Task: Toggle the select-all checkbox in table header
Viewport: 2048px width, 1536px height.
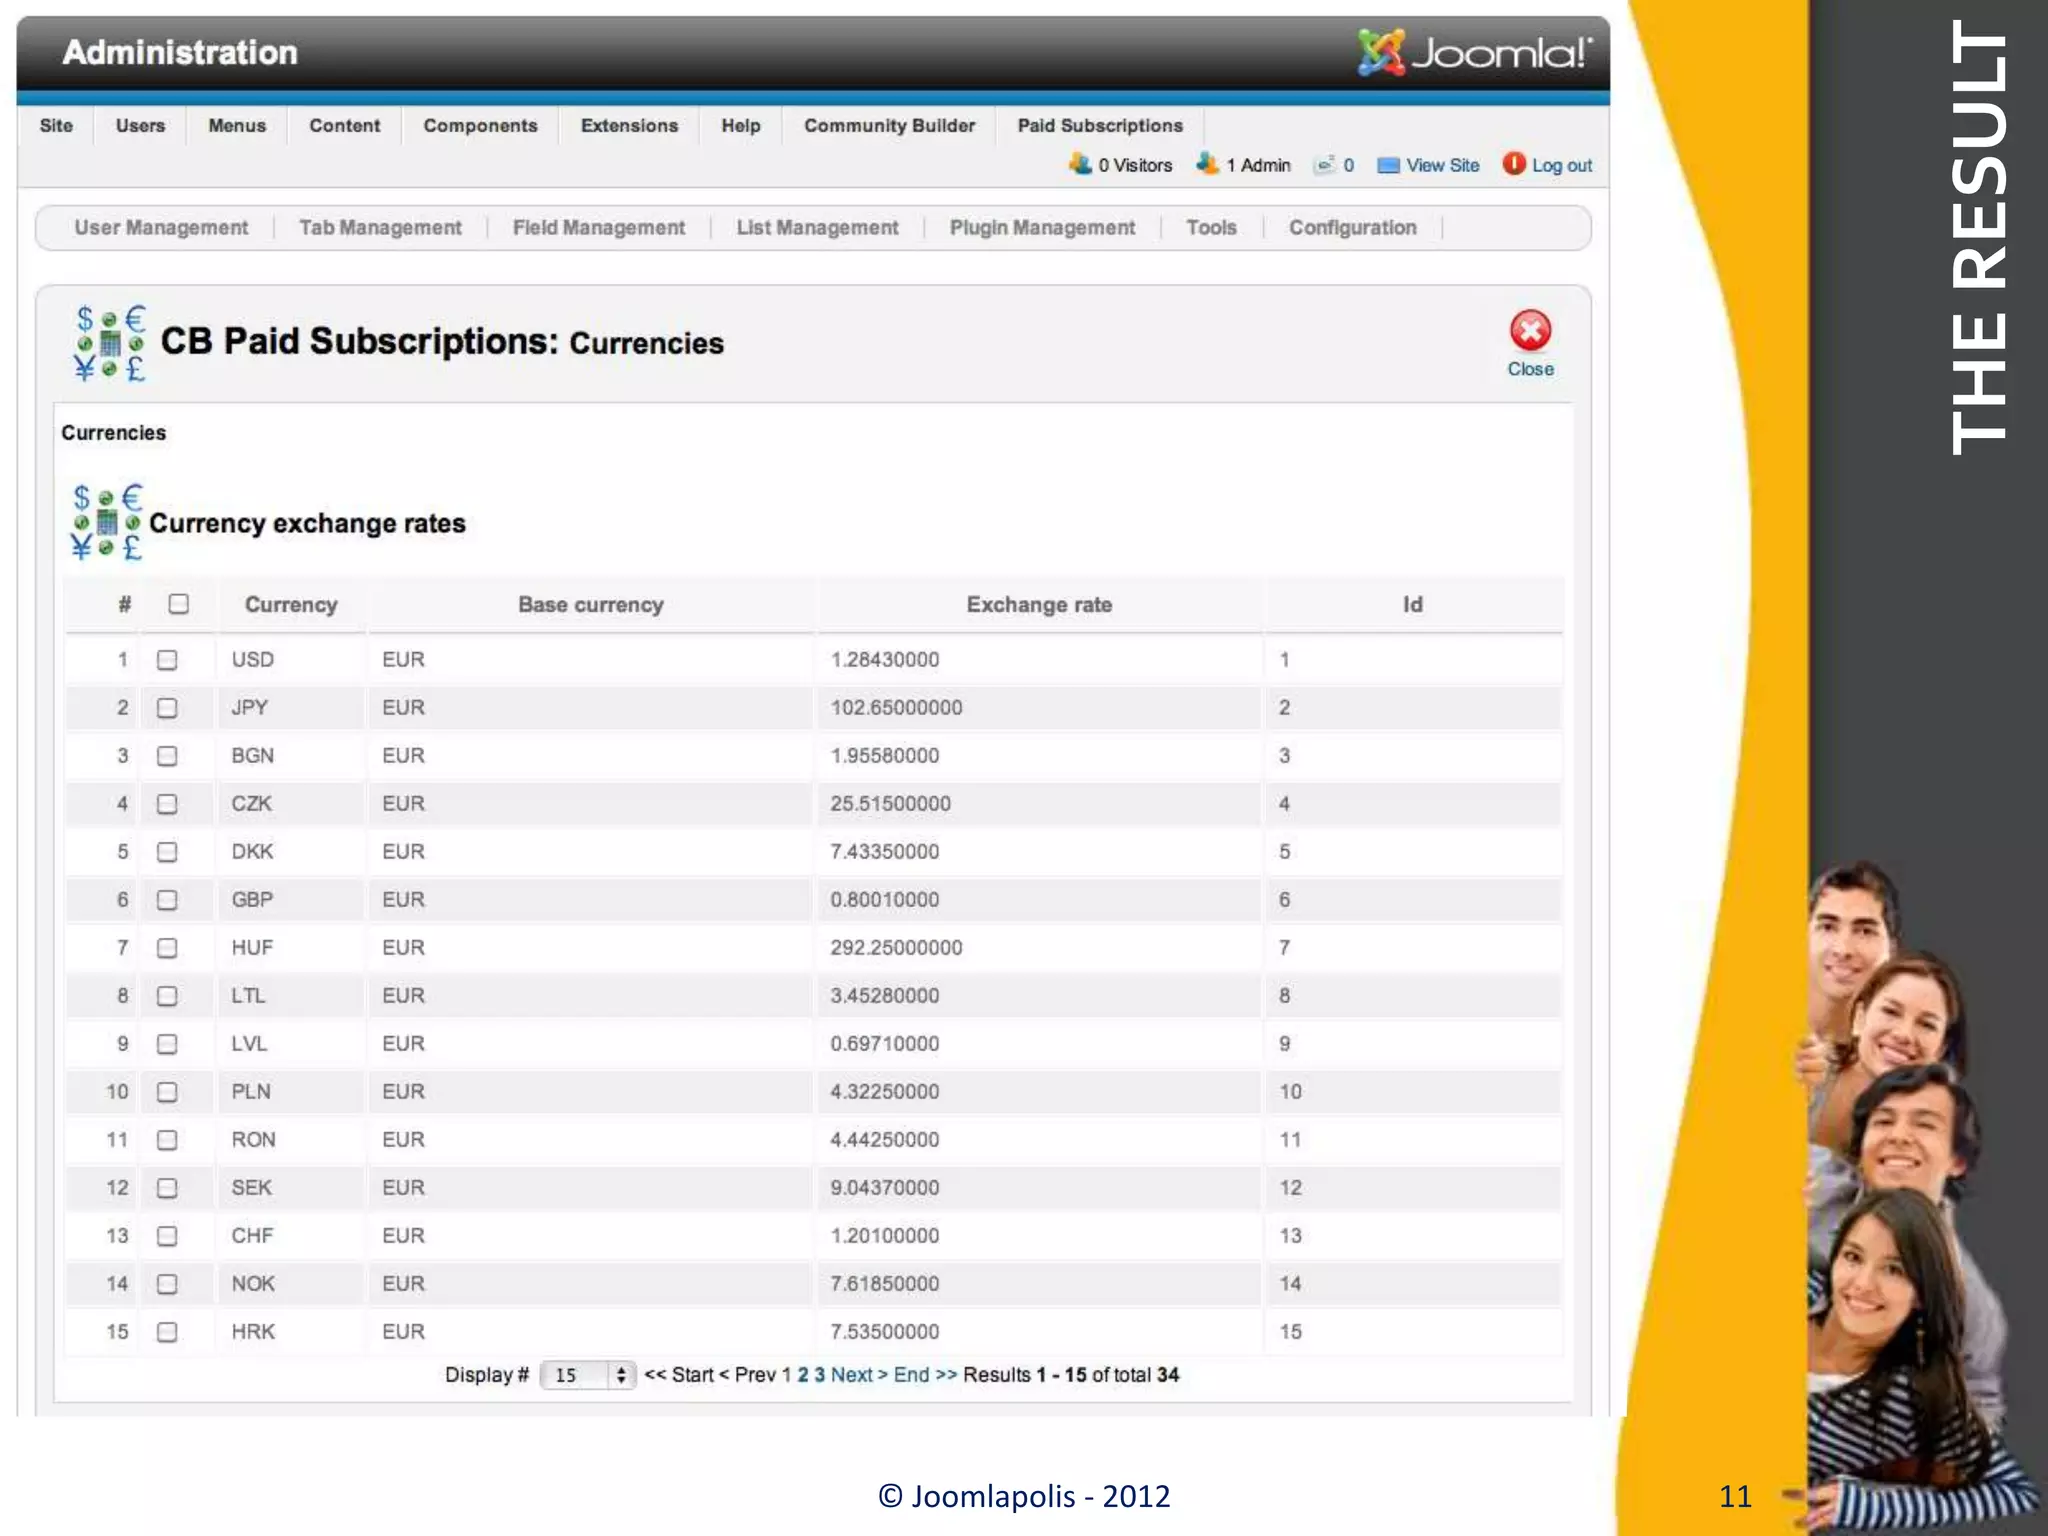Action: [179, 604]
